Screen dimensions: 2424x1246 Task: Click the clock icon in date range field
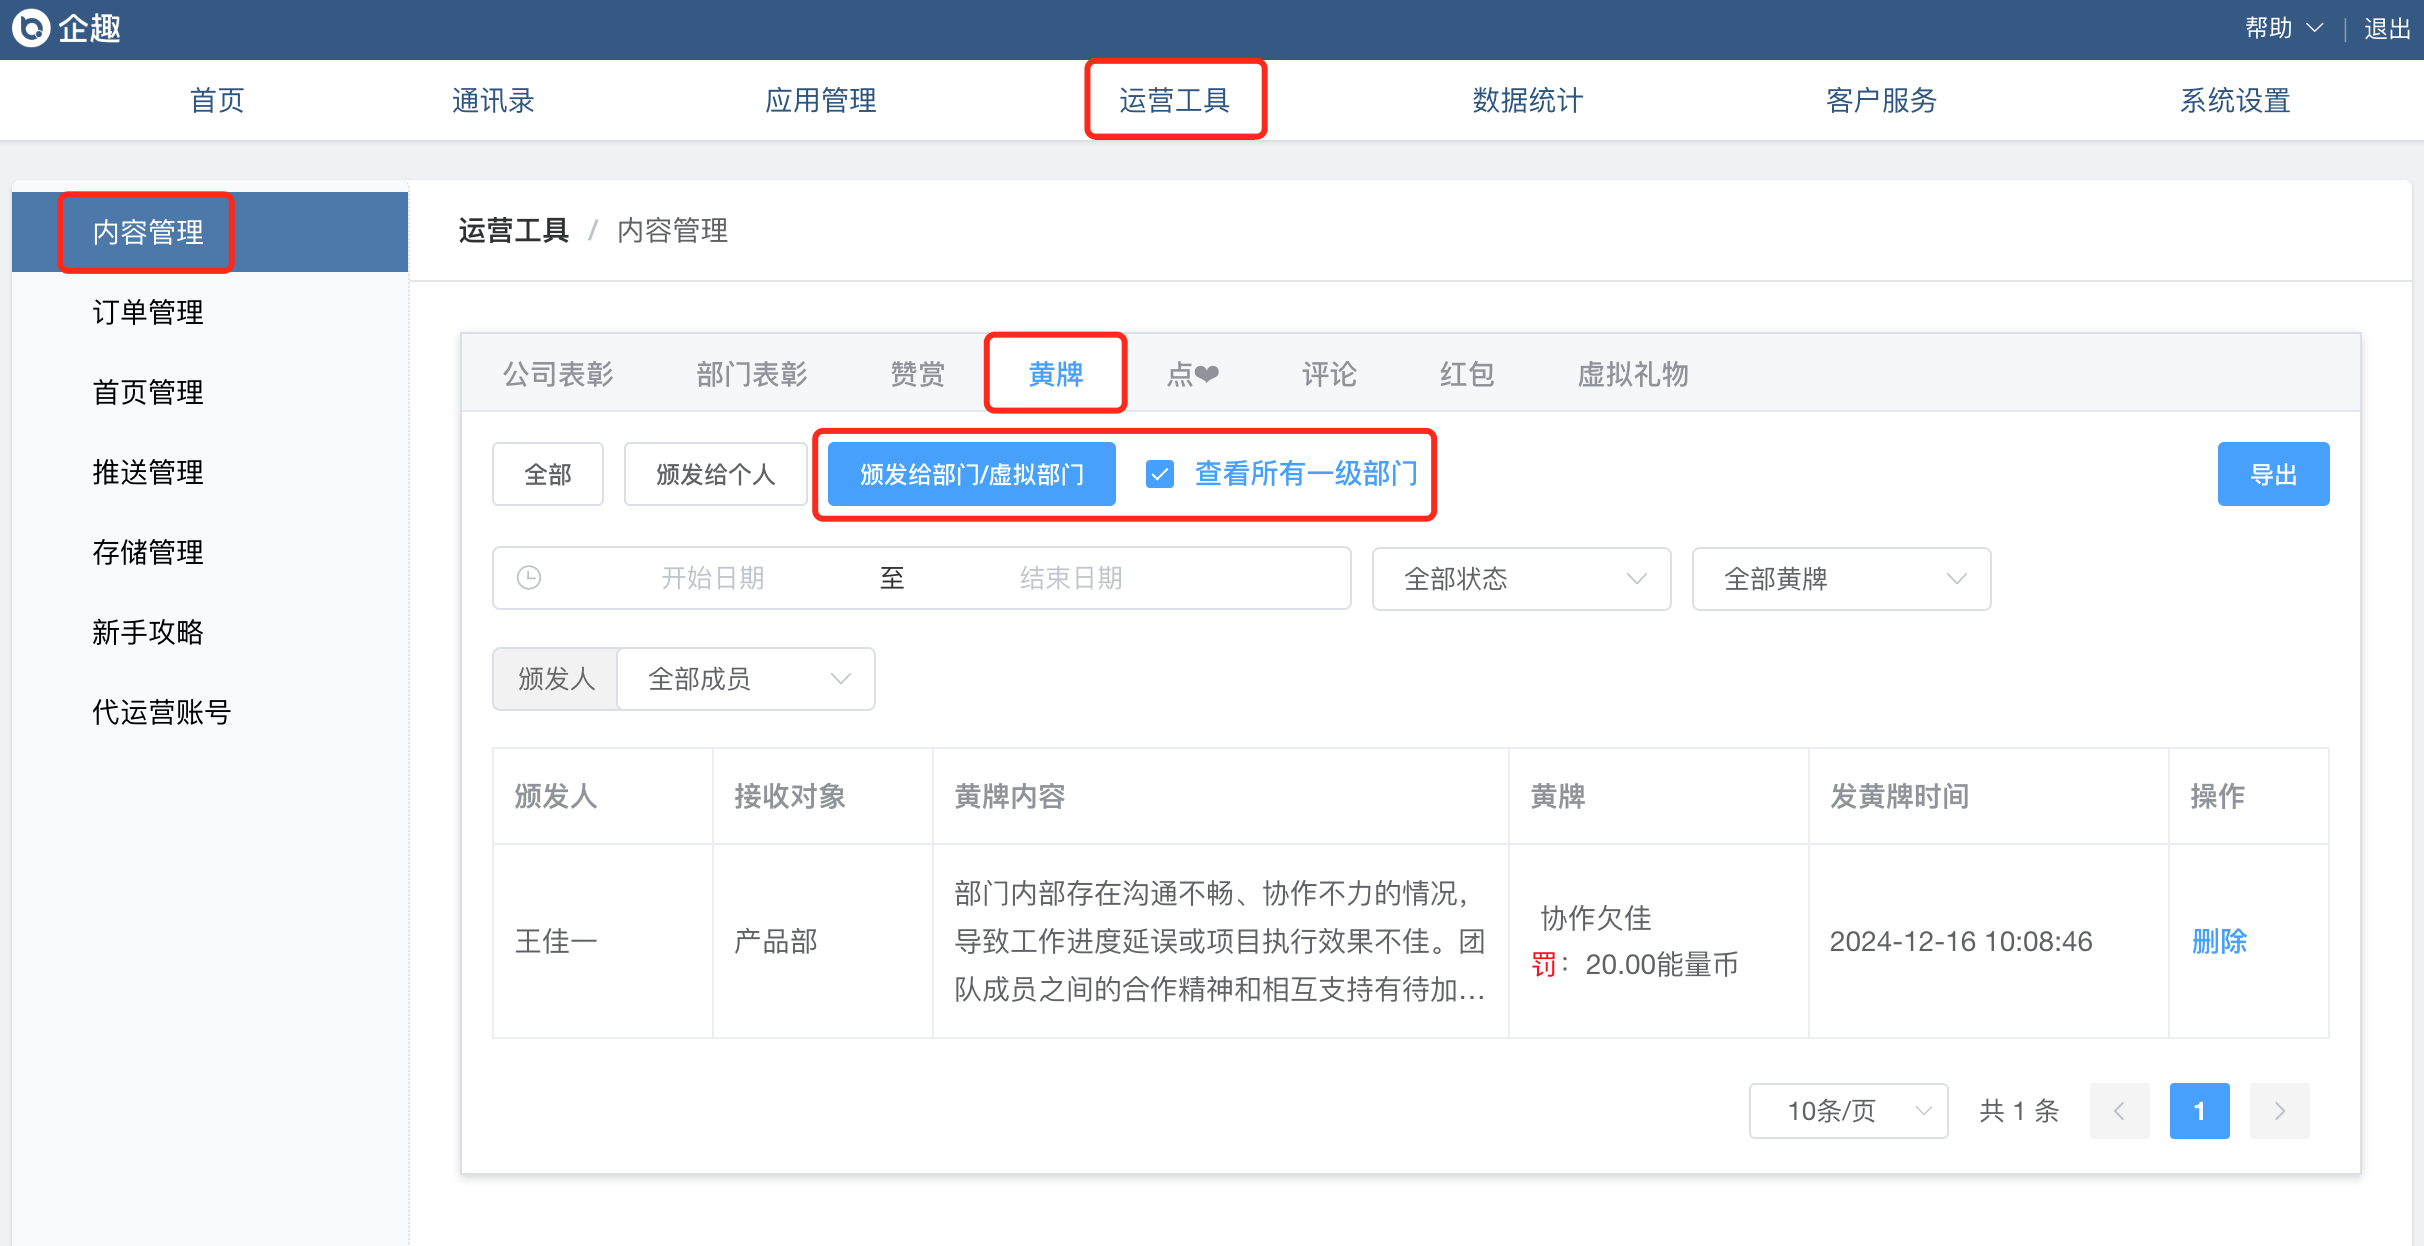pos(529,578)
